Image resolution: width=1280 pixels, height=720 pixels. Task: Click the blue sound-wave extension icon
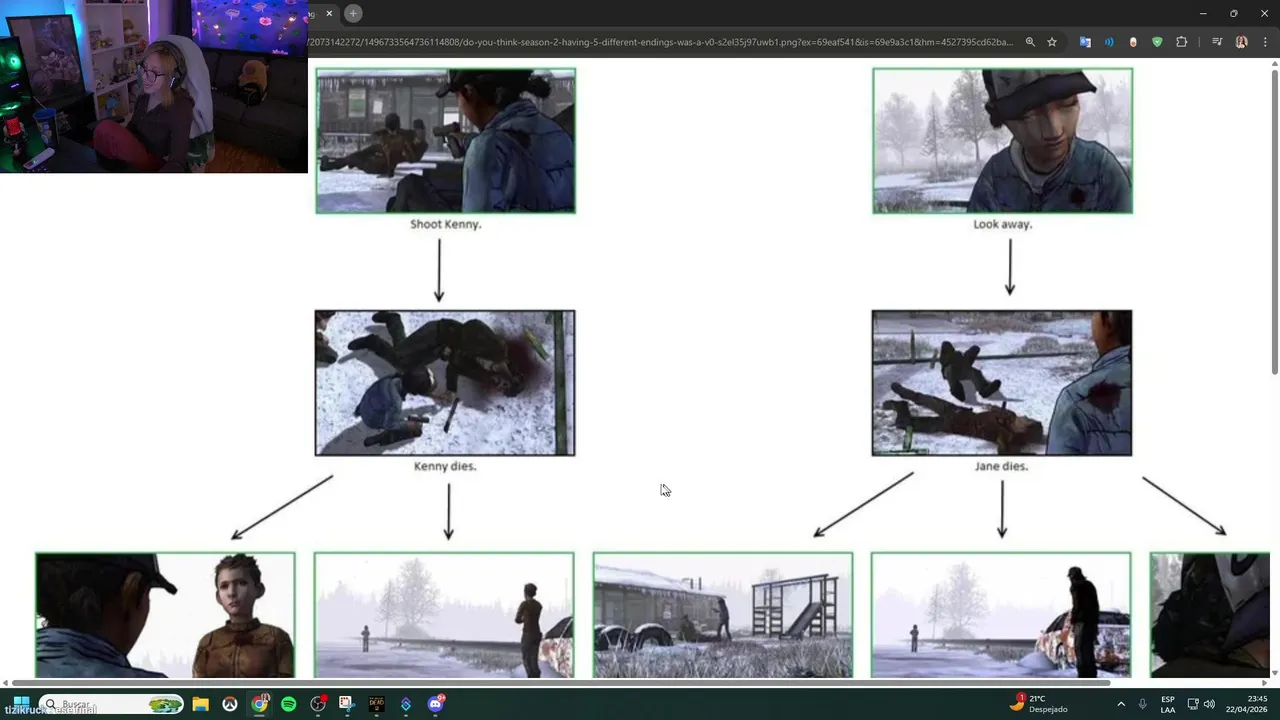point(1109,42)
